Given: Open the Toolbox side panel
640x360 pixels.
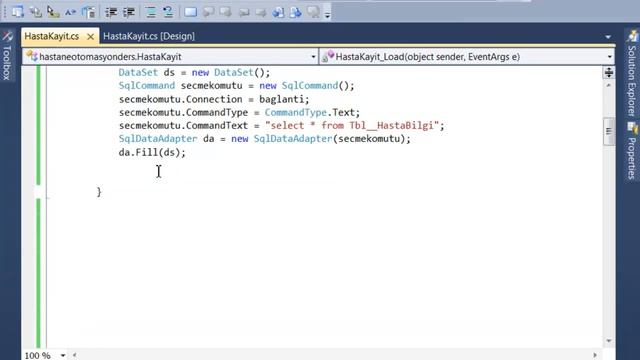Looking at the screenshot, I should point(7,56).
